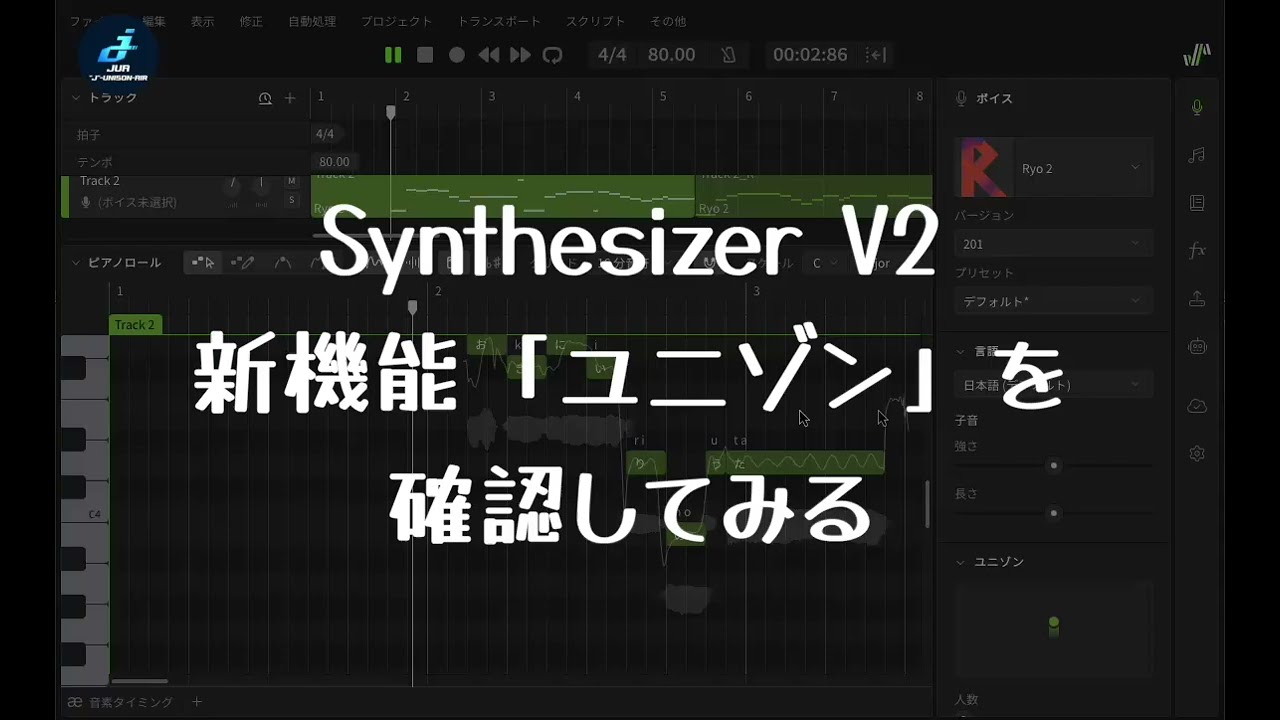Open the Note properties music-note sidebar icon
Viewport: 1280px width, 720px height.
point(1197,155)
